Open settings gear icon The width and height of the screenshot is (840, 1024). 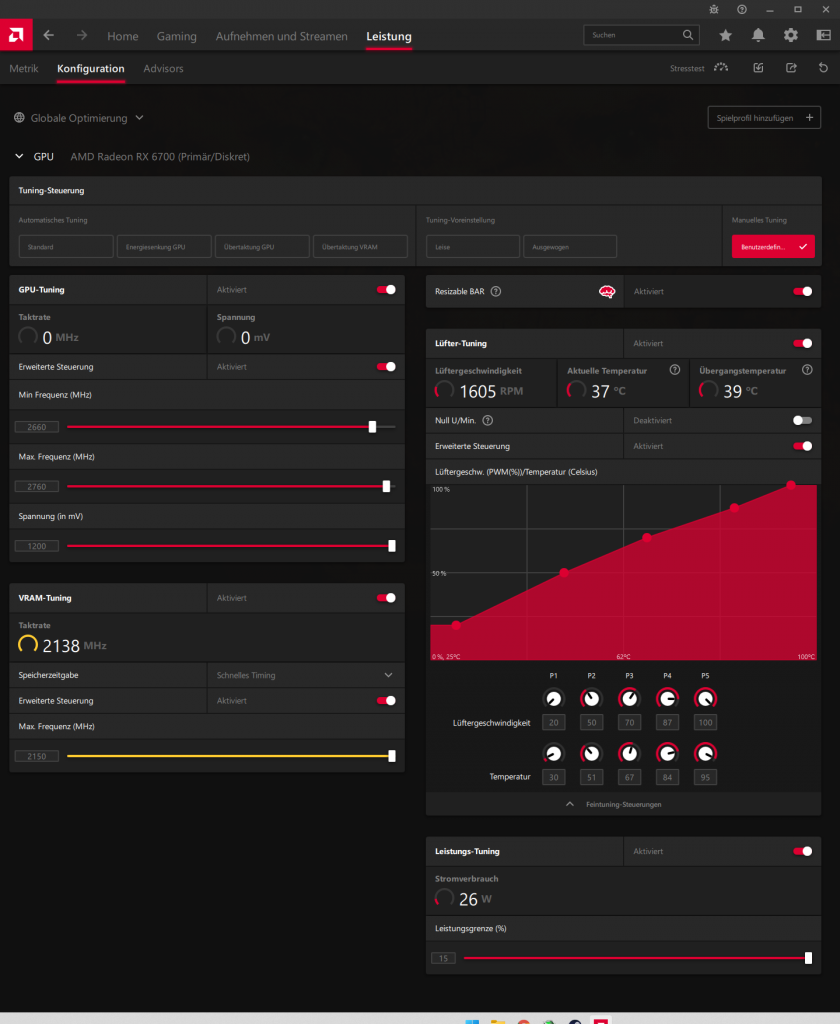[790, 35]
